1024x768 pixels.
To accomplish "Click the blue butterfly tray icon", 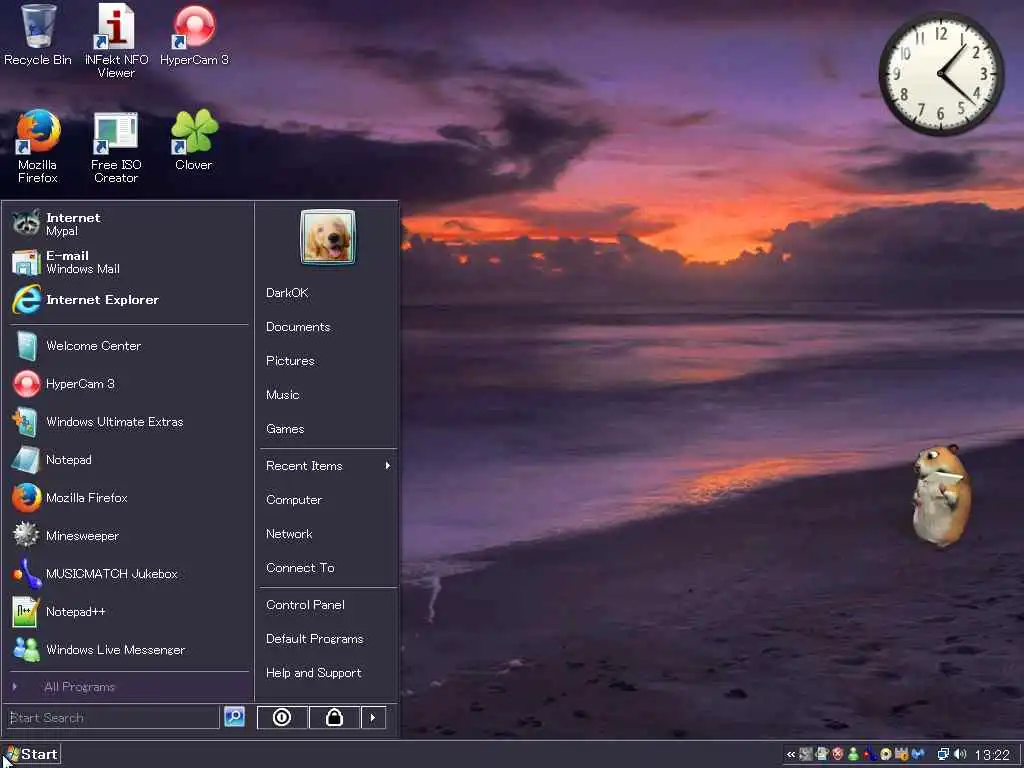I will pyautogui.click(x=918, y=754).
